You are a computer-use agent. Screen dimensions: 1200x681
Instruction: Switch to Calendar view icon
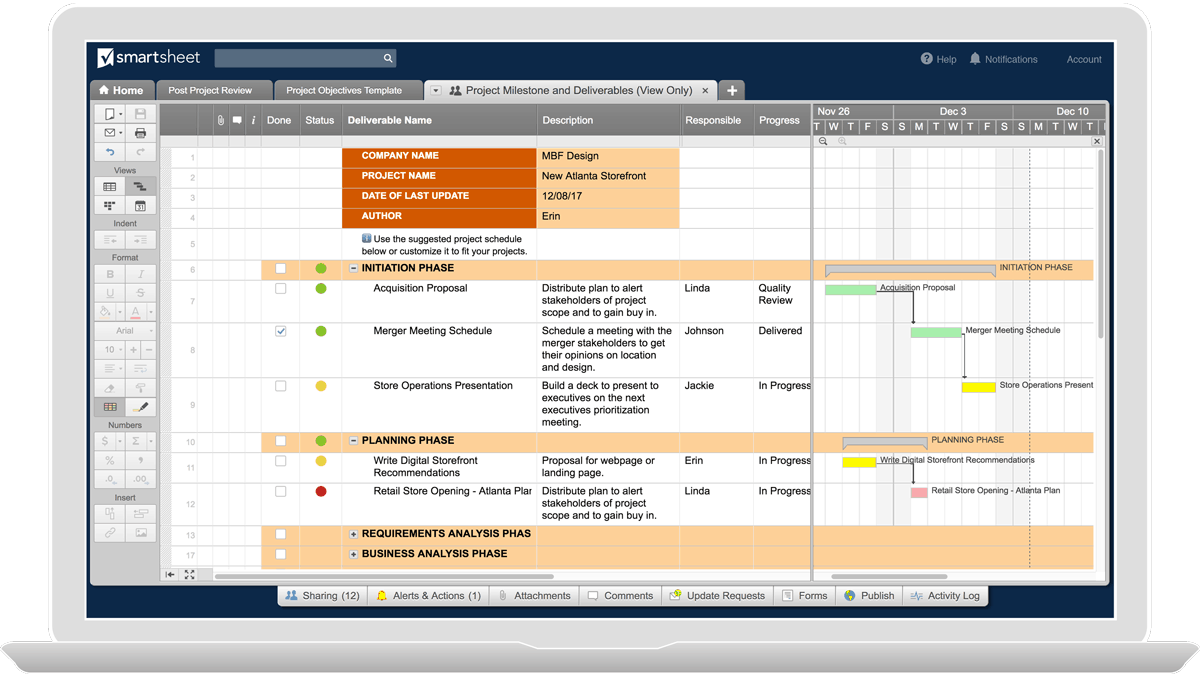tap(140, 206)
